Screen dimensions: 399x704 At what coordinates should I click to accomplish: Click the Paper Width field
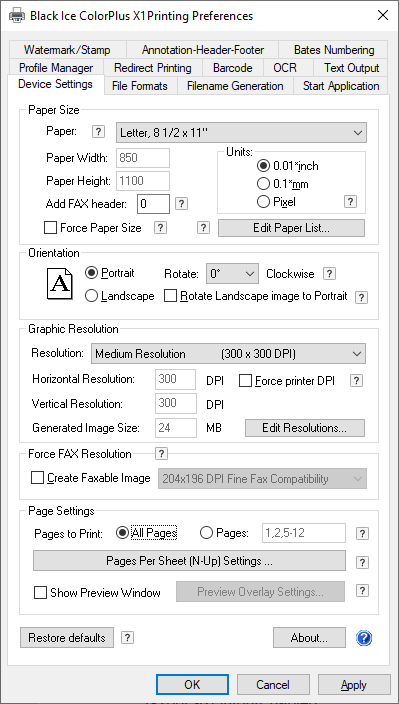click(143, 158)
